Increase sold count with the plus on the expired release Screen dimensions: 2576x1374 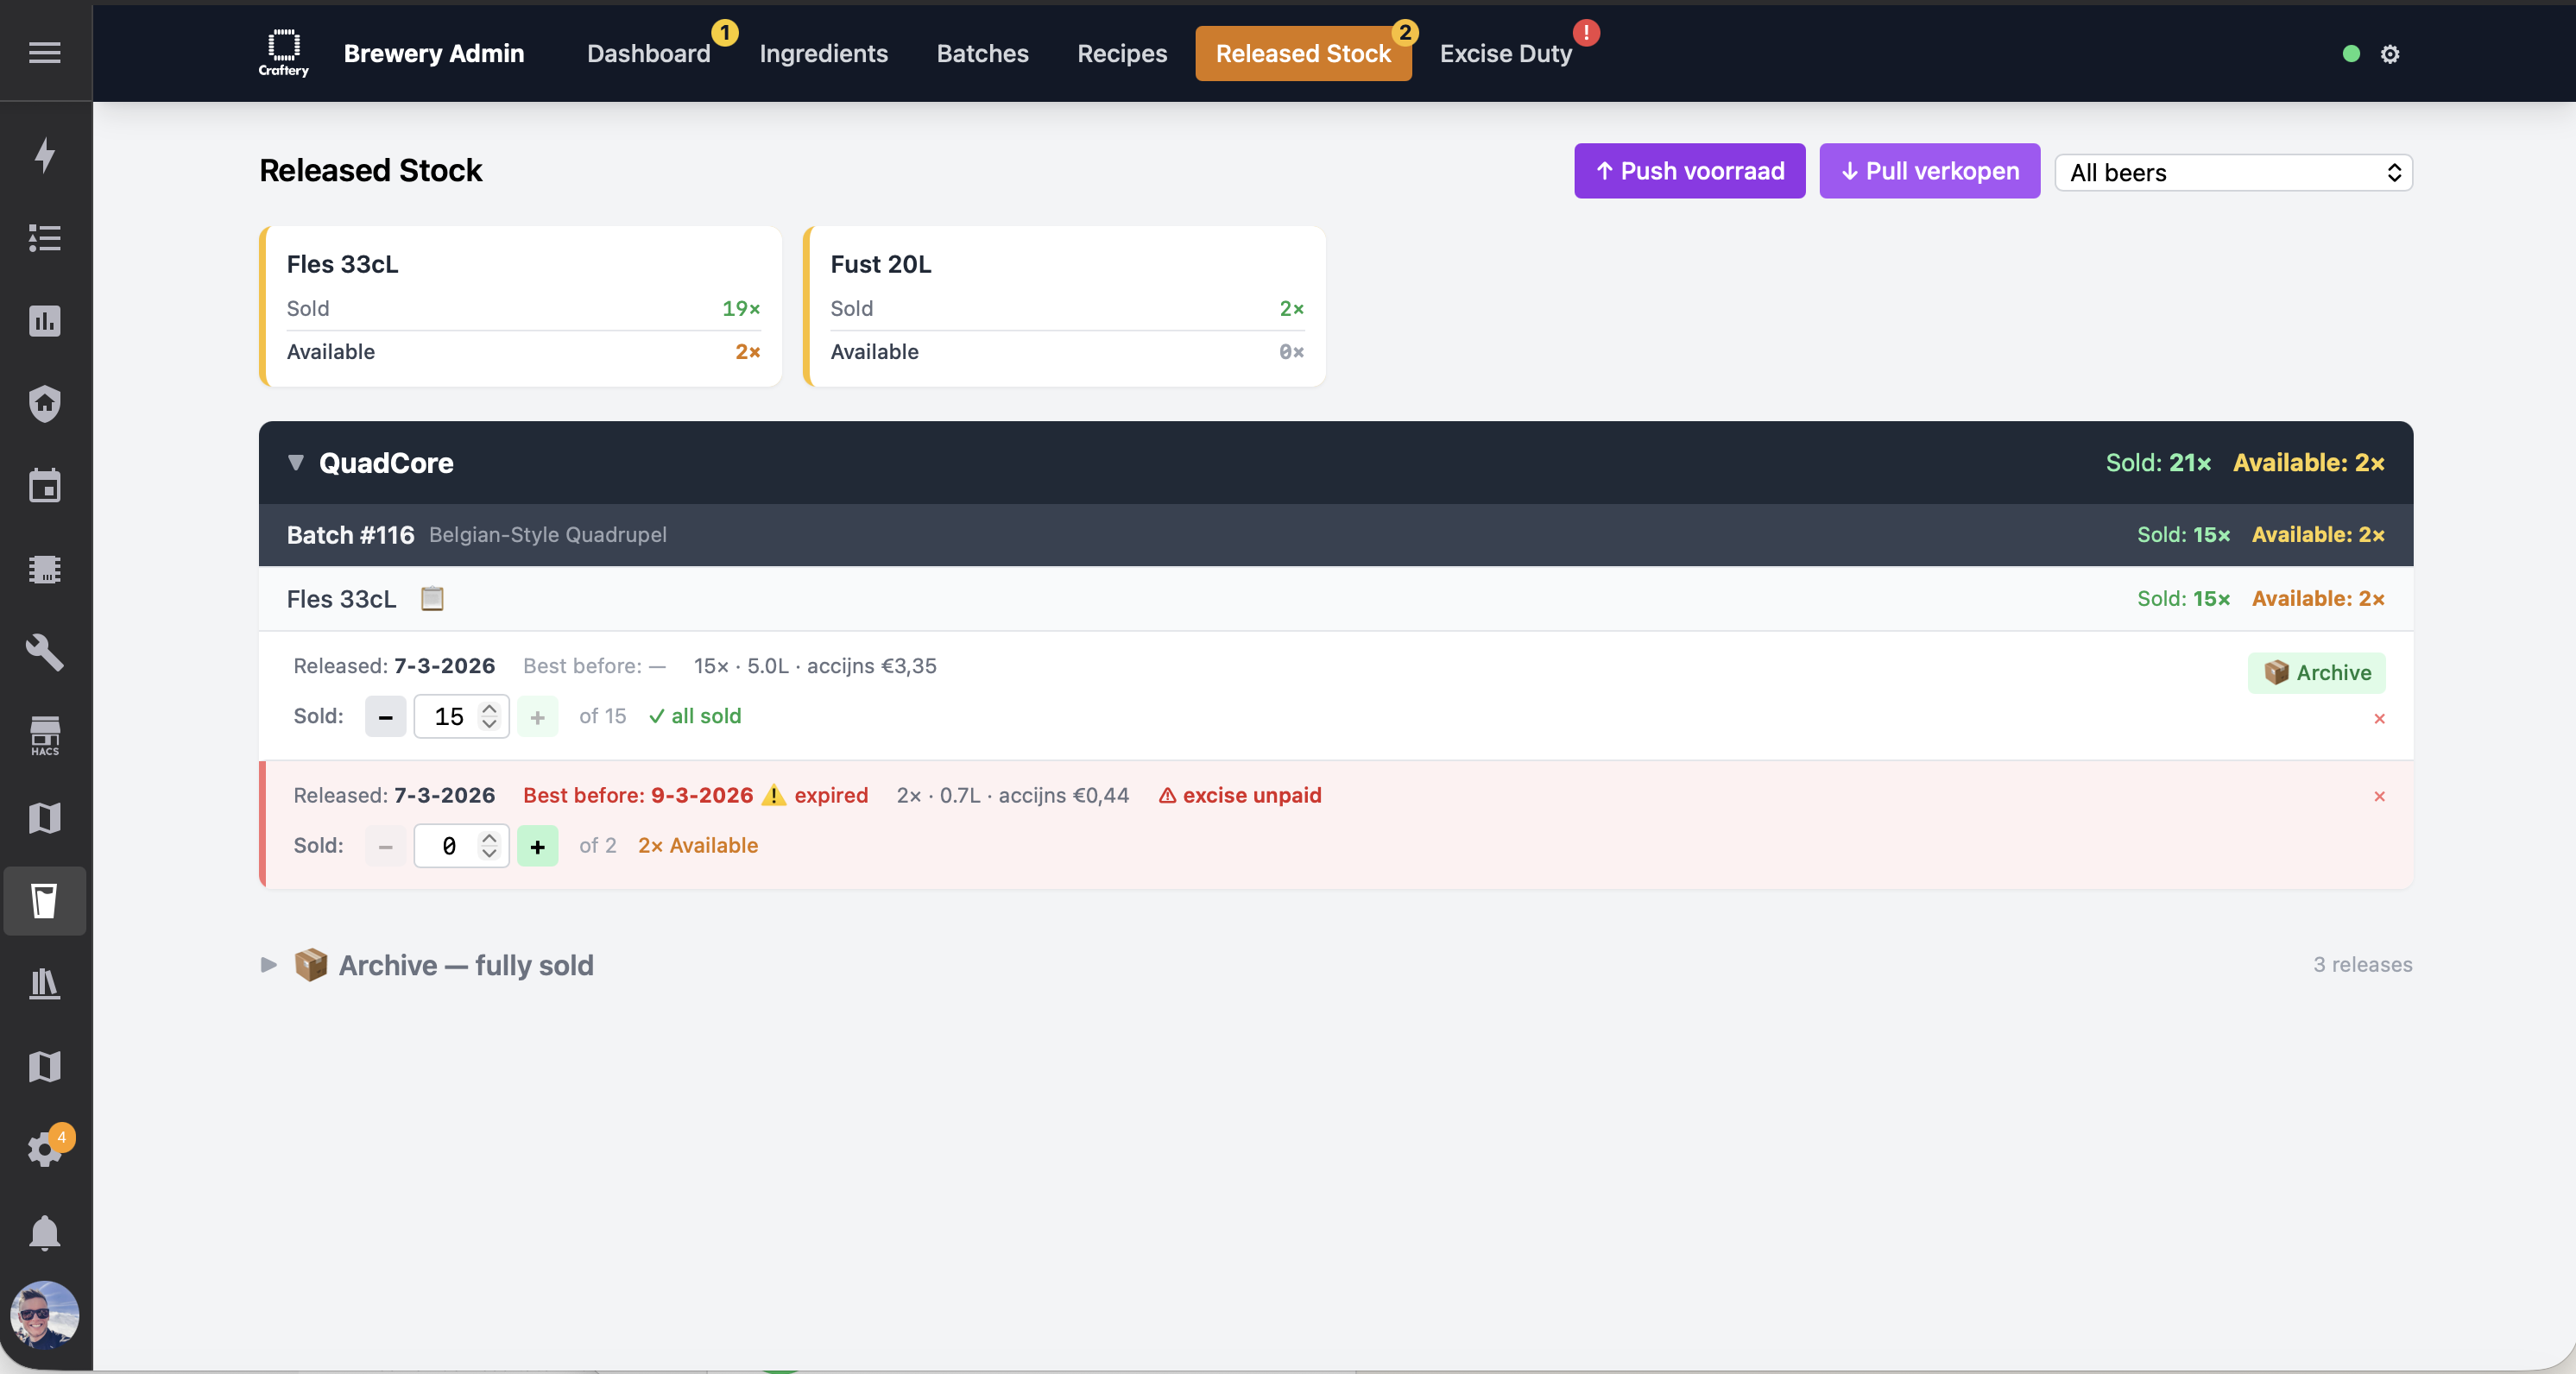(x=537, y=846)
